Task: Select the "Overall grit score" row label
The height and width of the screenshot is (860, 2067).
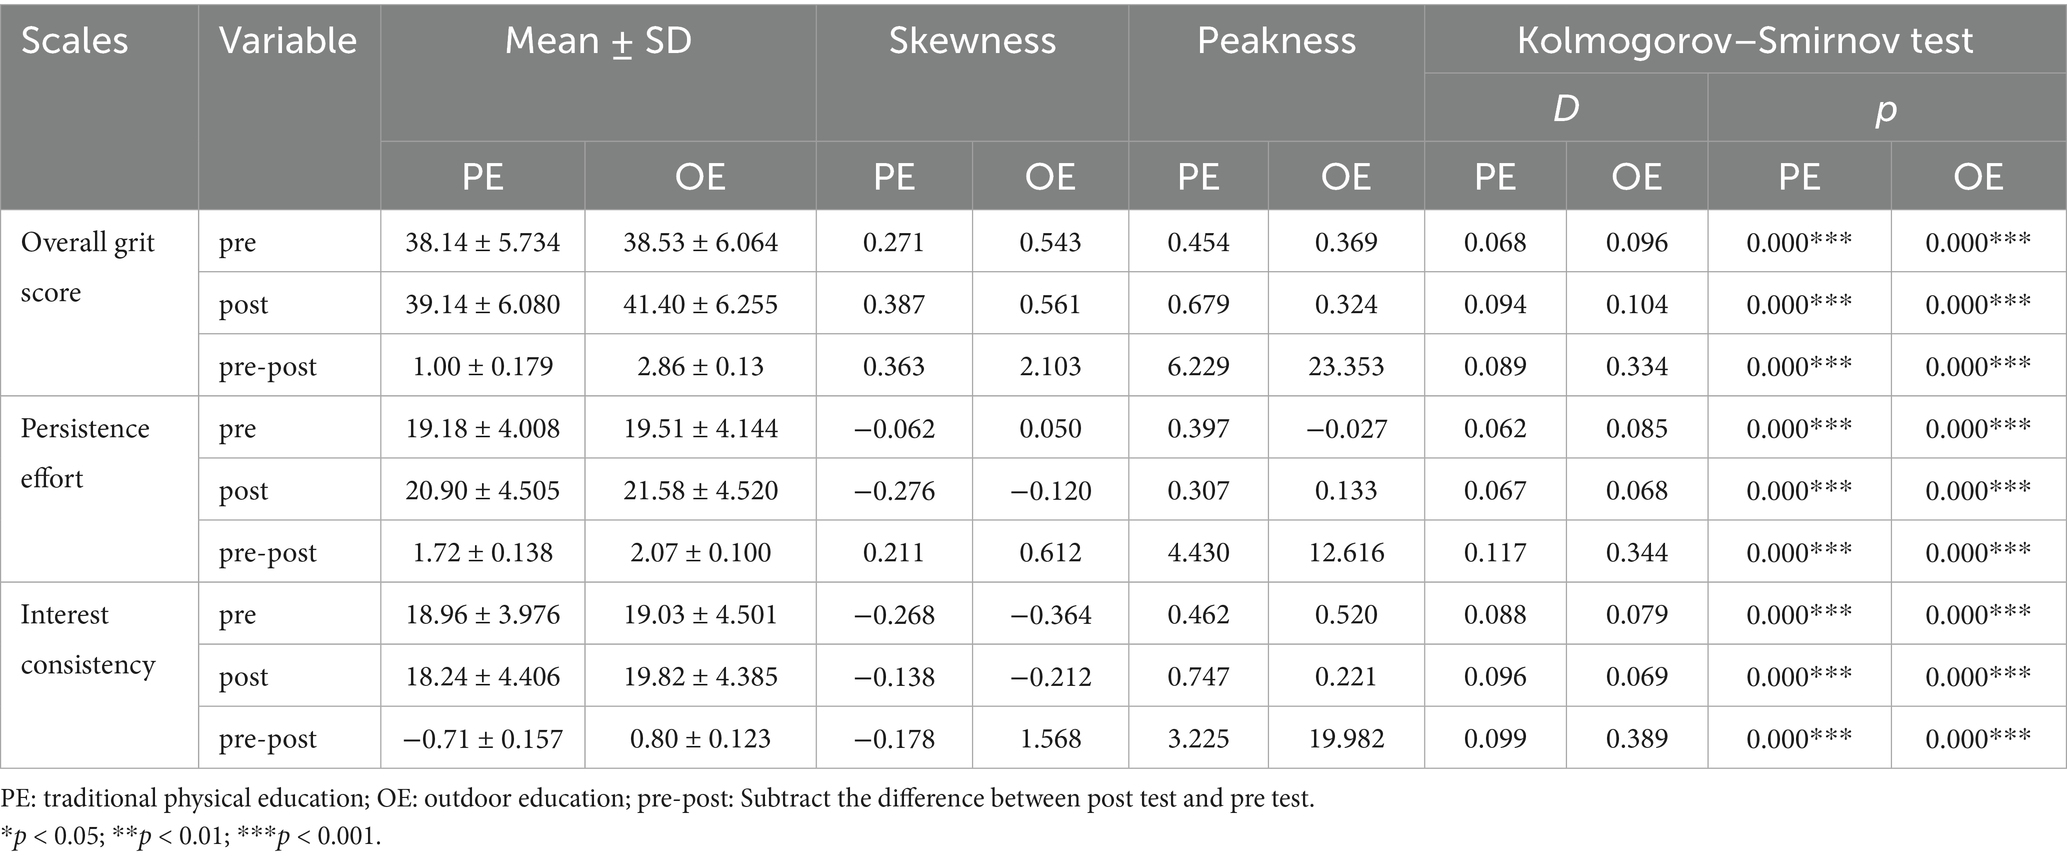Action: coord(87,267)
